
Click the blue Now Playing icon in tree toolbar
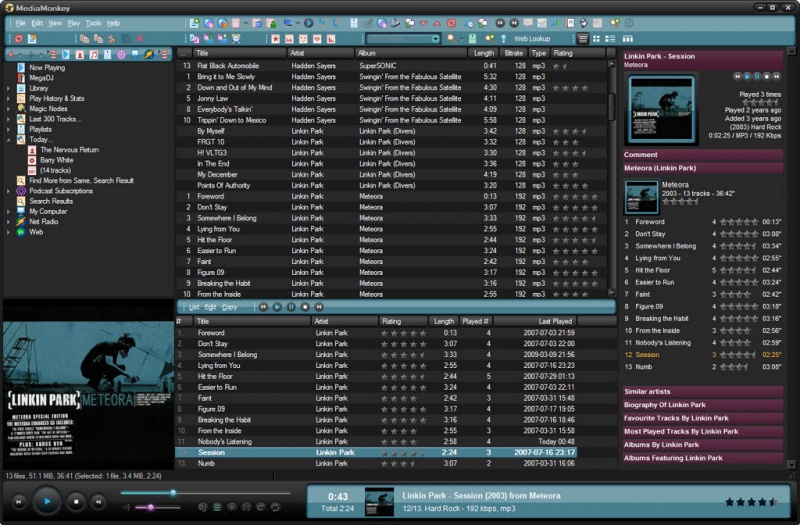[x=66, y=55]
